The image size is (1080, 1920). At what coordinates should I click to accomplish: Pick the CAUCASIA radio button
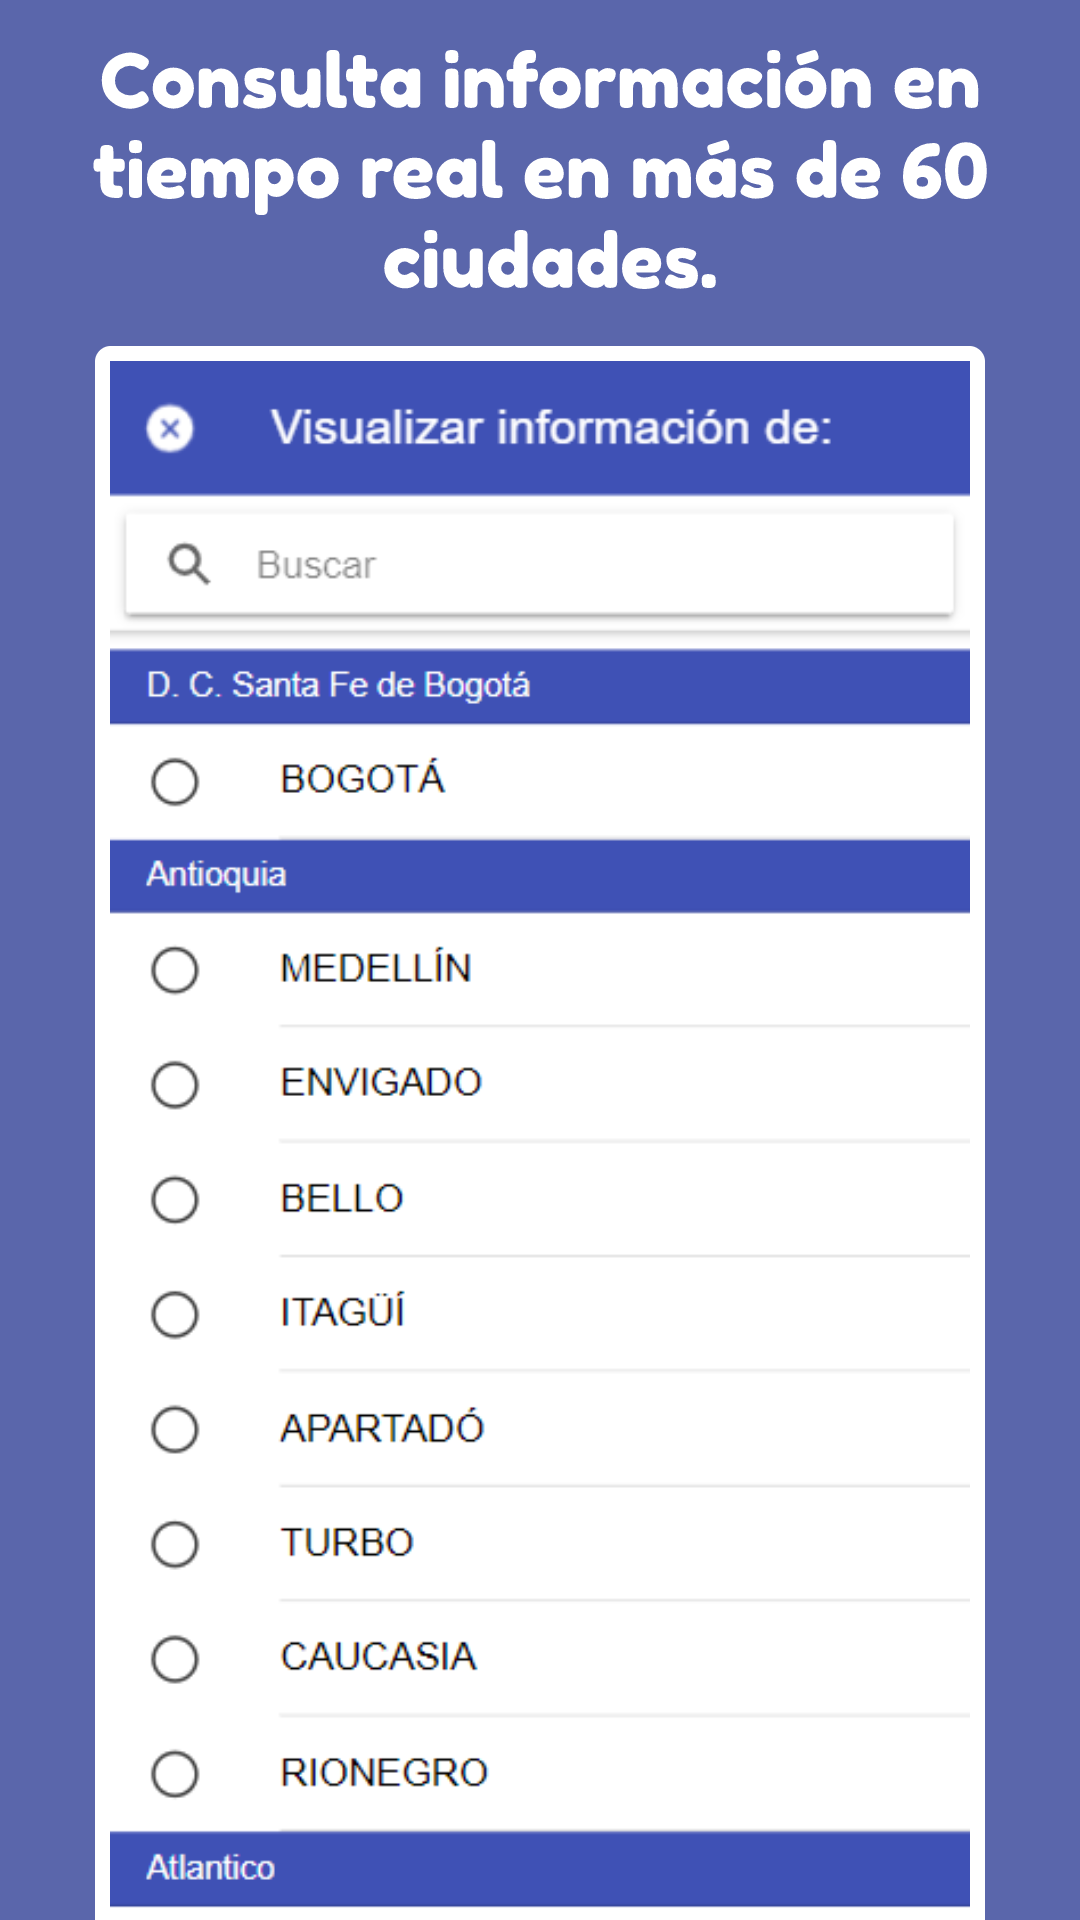[x=175, y=1659]
